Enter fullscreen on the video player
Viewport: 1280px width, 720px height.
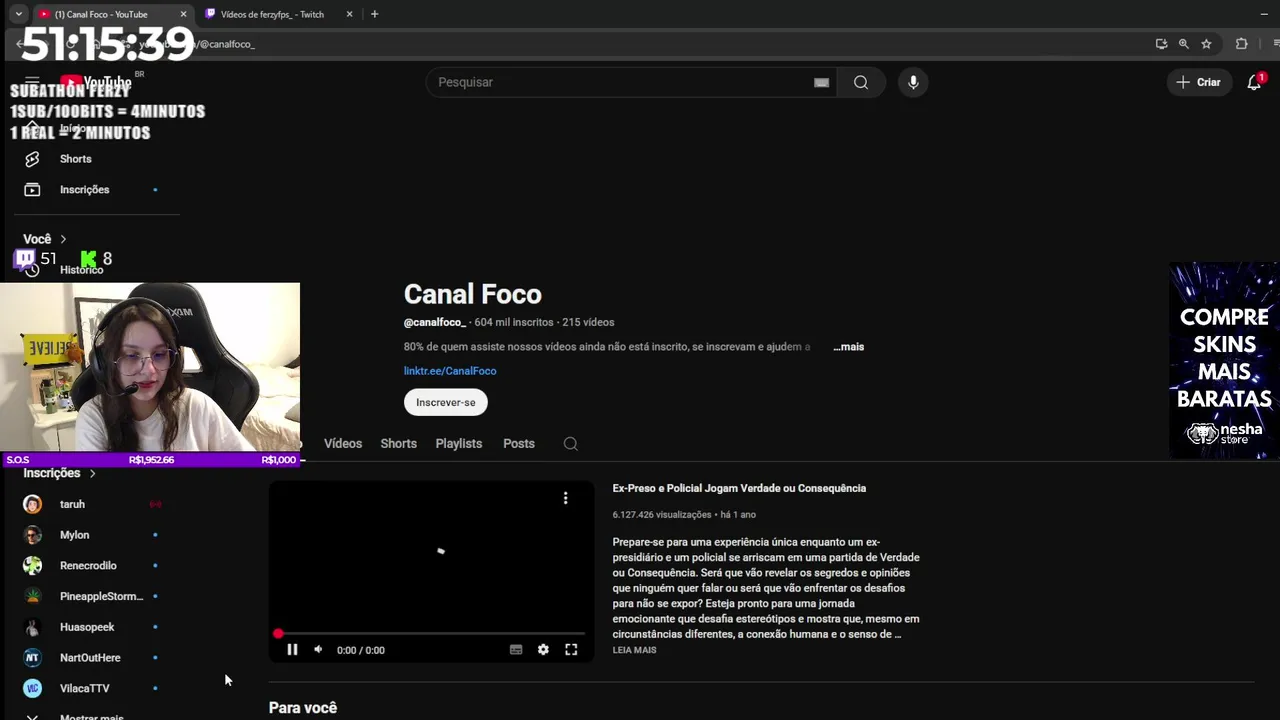[571, 650]
